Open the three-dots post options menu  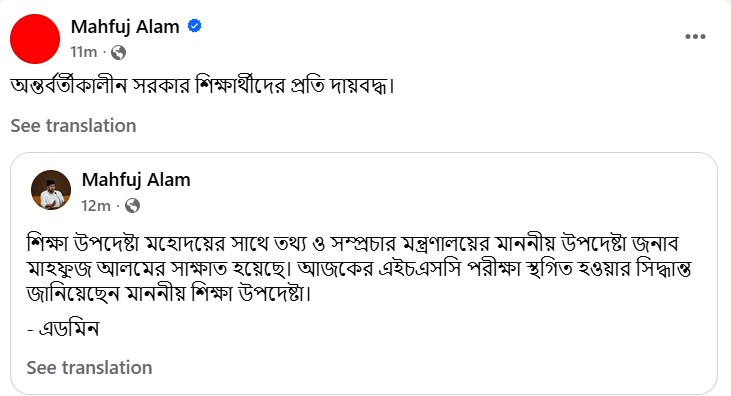[x=695, y=36]
